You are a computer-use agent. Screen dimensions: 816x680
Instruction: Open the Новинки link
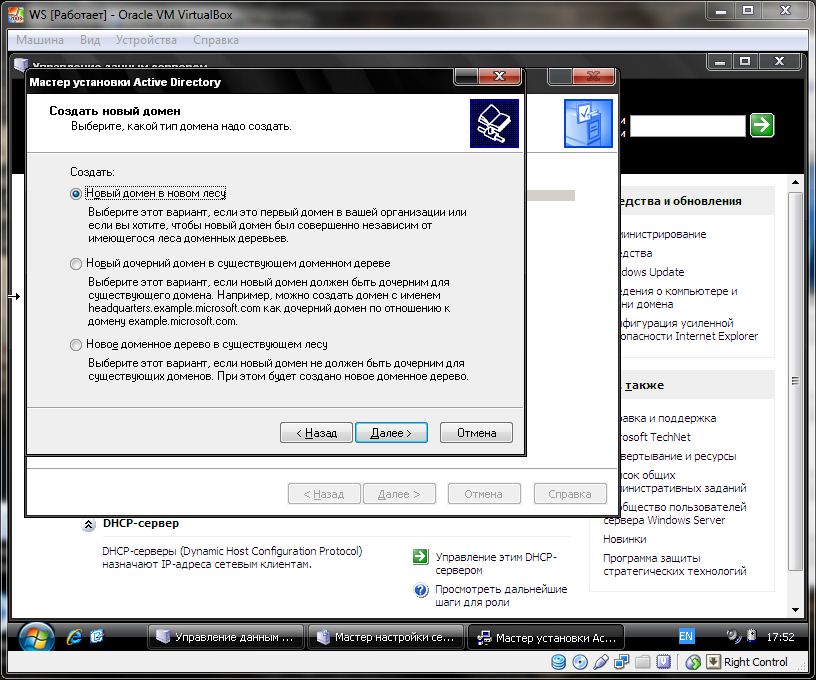click(624, 539)
